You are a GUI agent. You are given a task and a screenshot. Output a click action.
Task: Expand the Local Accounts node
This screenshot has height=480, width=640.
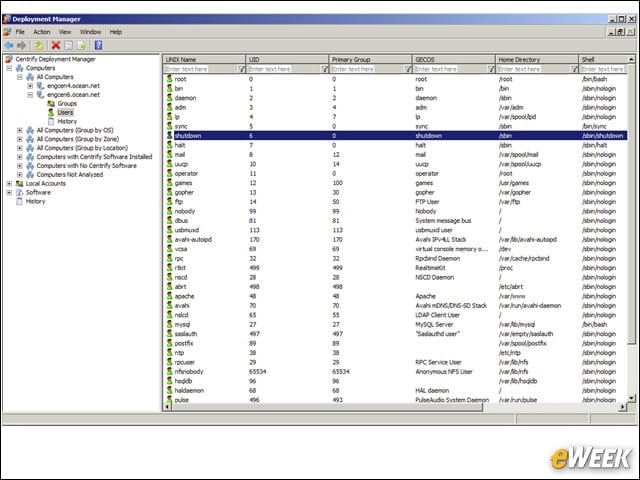coord(9,184)
